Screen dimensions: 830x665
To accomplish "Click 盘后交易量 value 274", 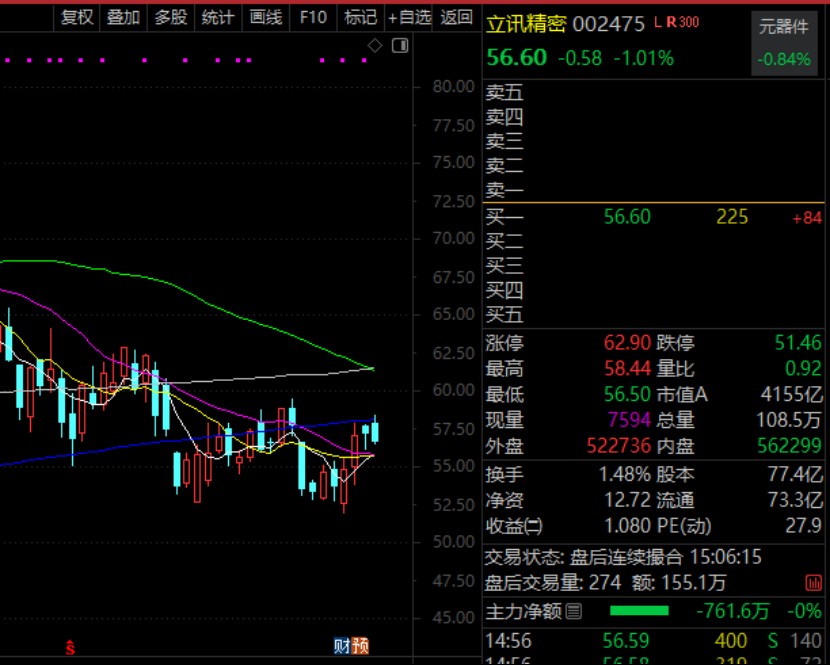I will click(605, 583).
